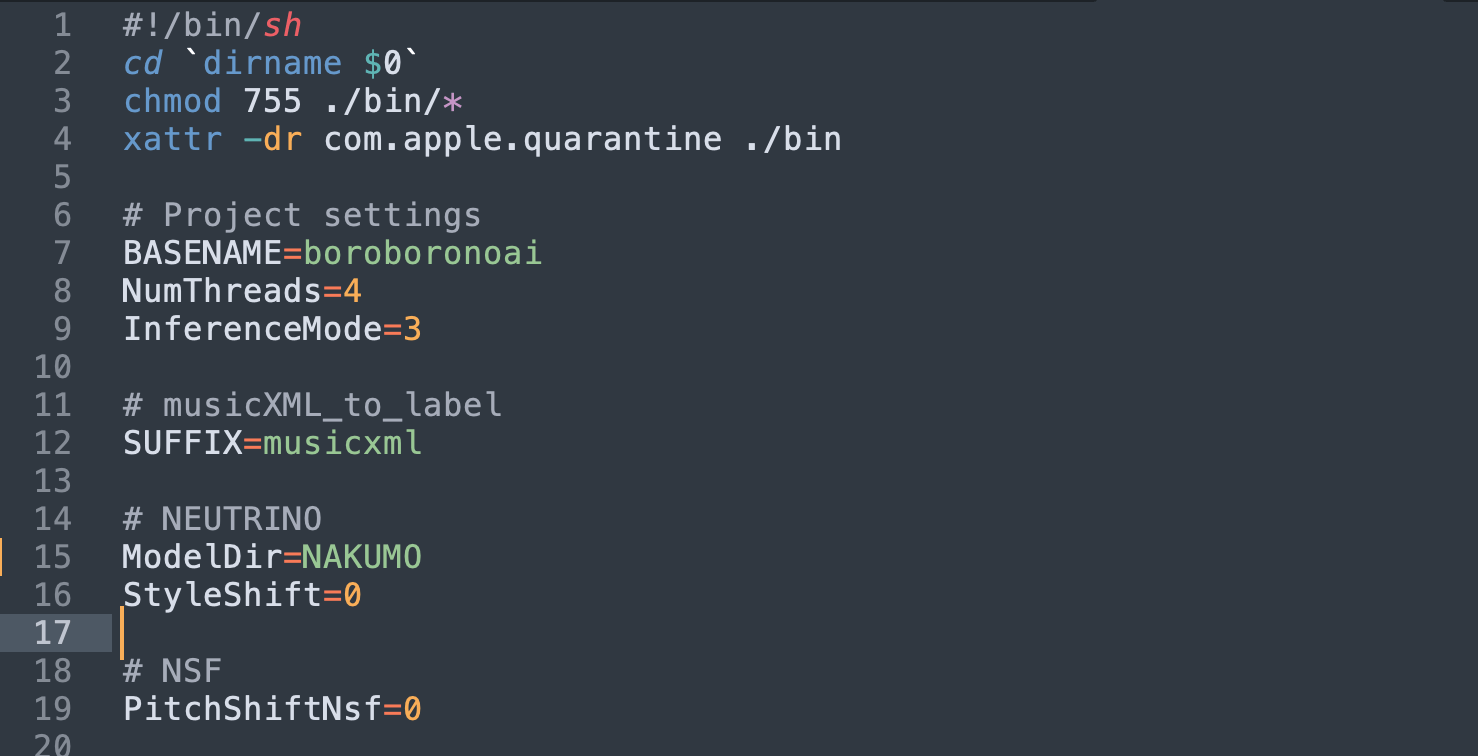The image size is (1478, 756).
Task: Click the InferenceMode value 3
Action: [x=412, y=329]
